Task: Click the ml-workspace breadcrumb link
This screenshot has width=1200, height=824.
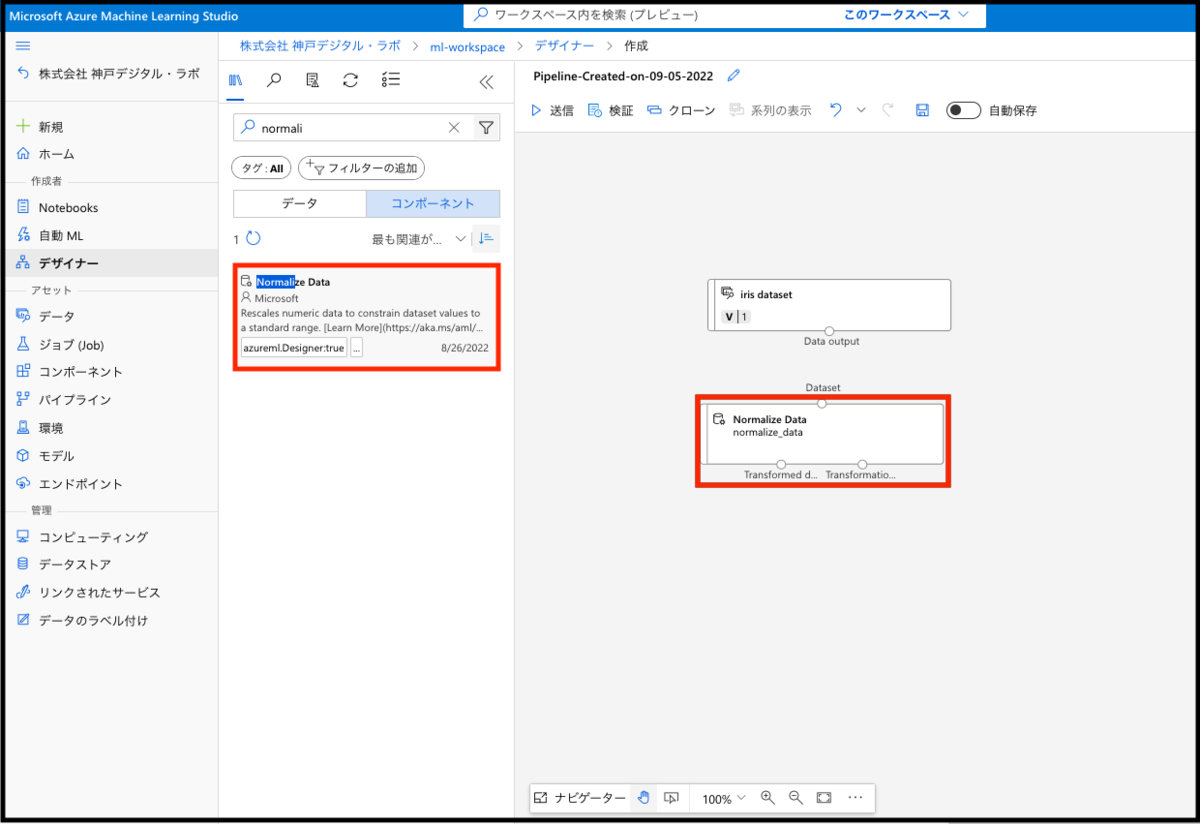Action: click(x=468, y=46)
